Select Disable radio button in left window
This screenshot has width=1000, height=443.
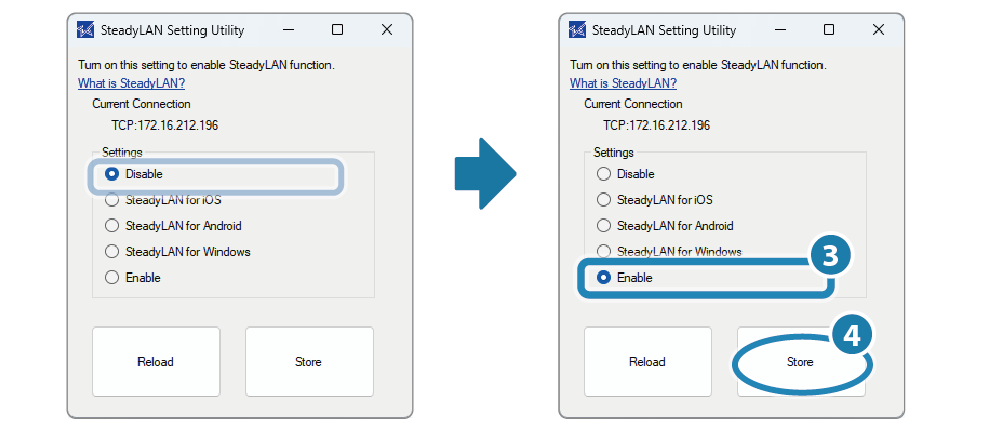click(x=112, y=174)
